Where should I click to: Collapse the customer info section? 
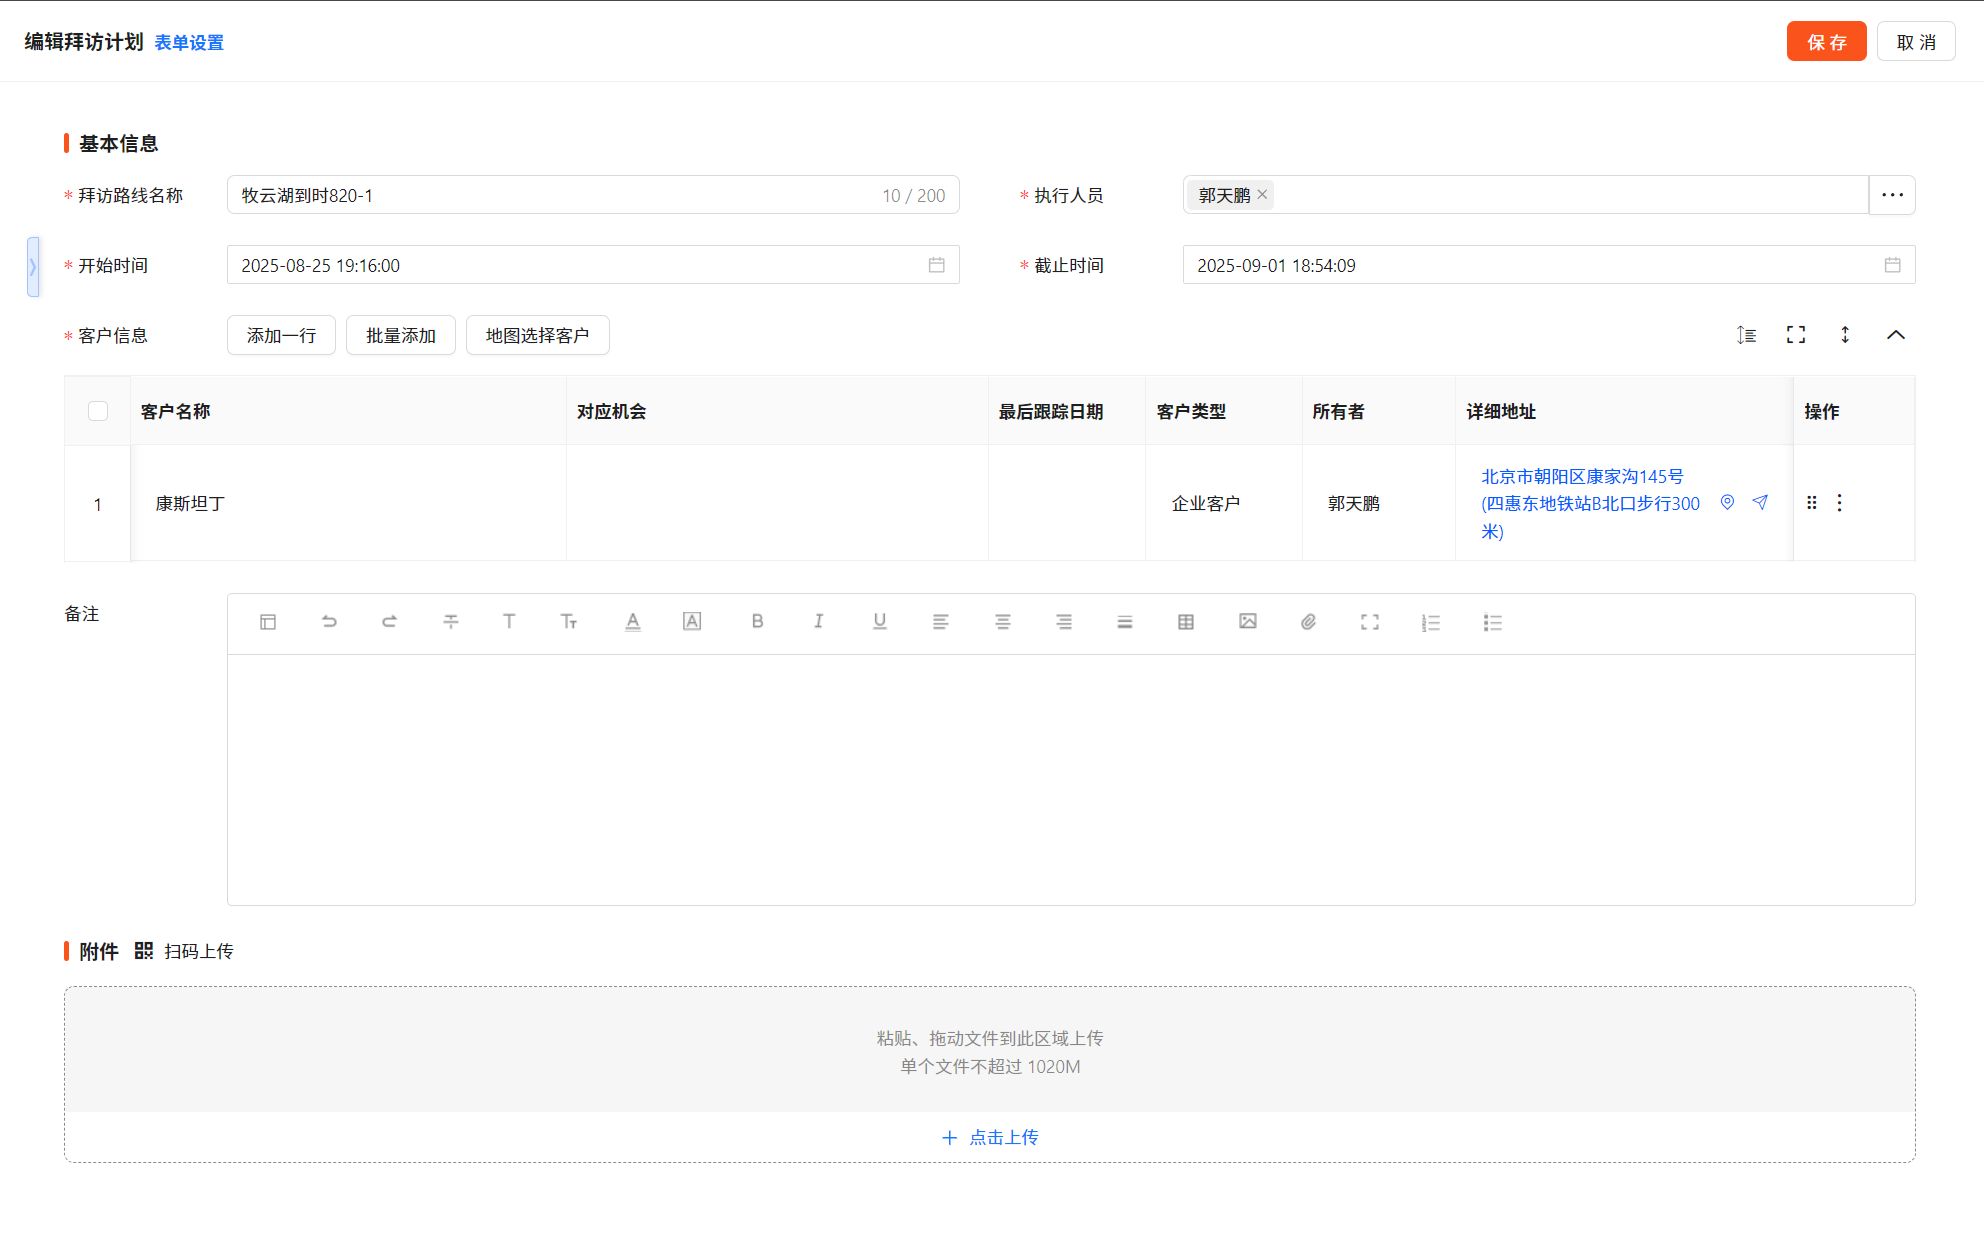1896,335
